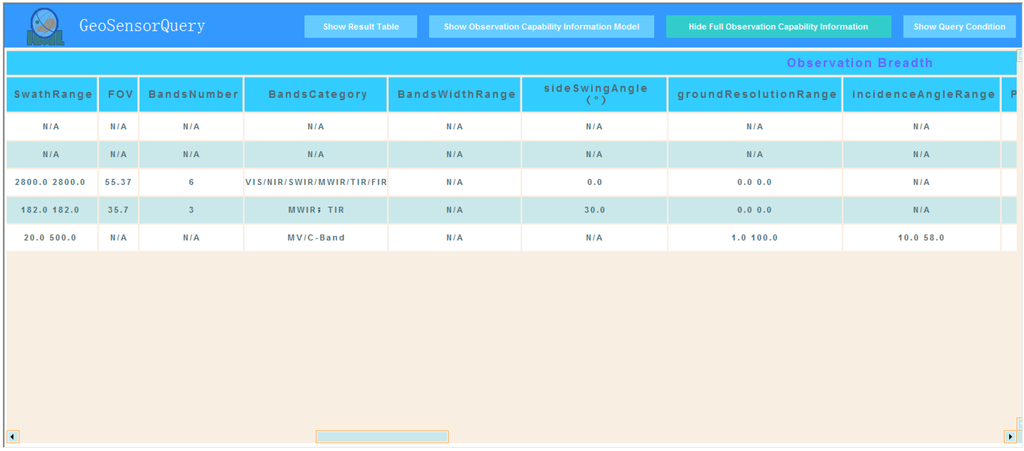Click the BandsWidthRange column header

pos(455,95)
